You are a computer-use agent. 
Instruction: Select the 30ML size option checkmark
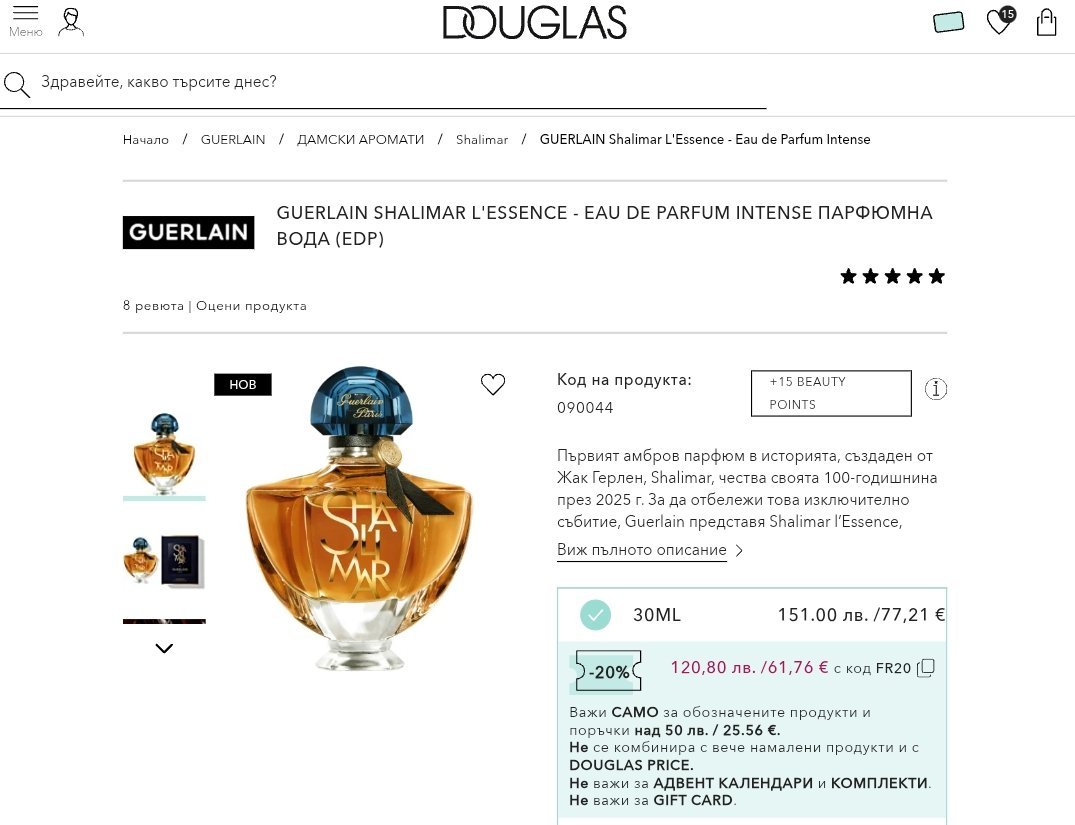pyautogui.click(x=595, y=614)
